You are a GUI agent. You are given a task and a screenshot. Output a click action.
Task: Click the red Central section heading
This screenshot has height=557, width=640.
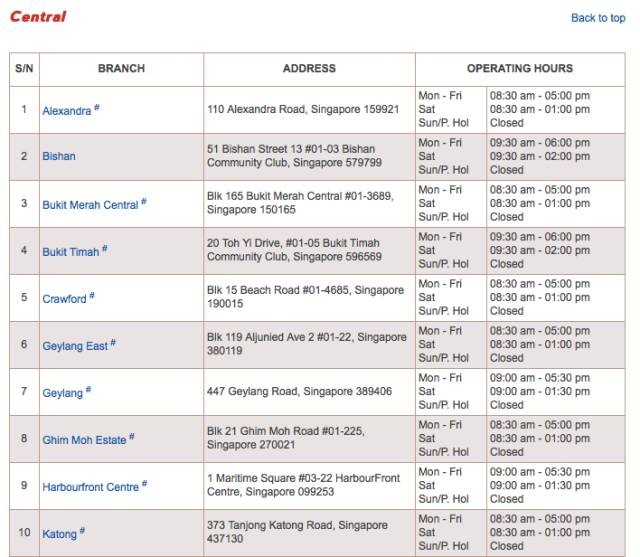click(x=38, y=17)
